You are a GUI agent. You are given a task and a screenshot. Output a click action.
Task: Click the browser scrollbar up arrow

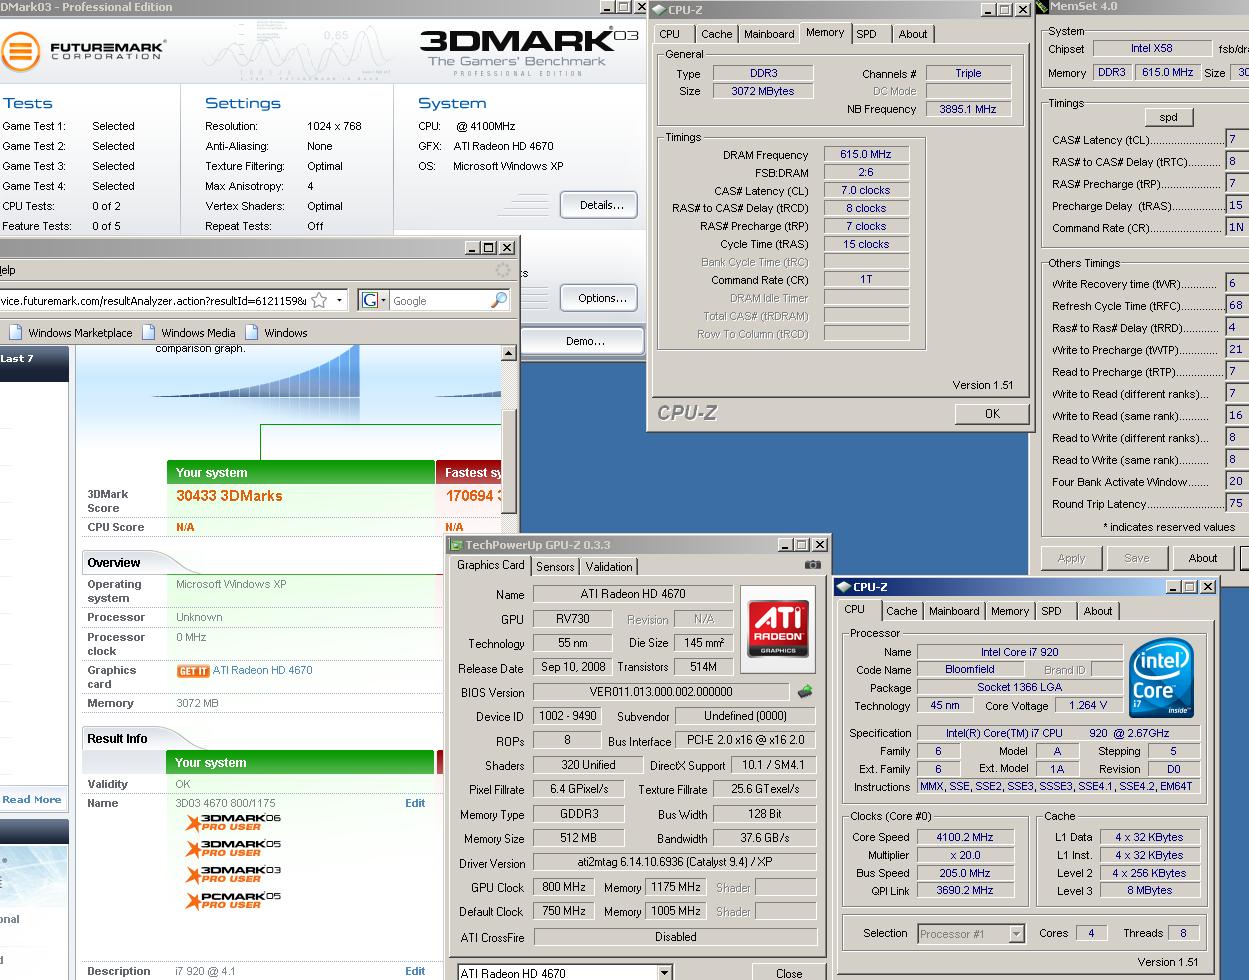pyautogui.click(x=508, y=354)
